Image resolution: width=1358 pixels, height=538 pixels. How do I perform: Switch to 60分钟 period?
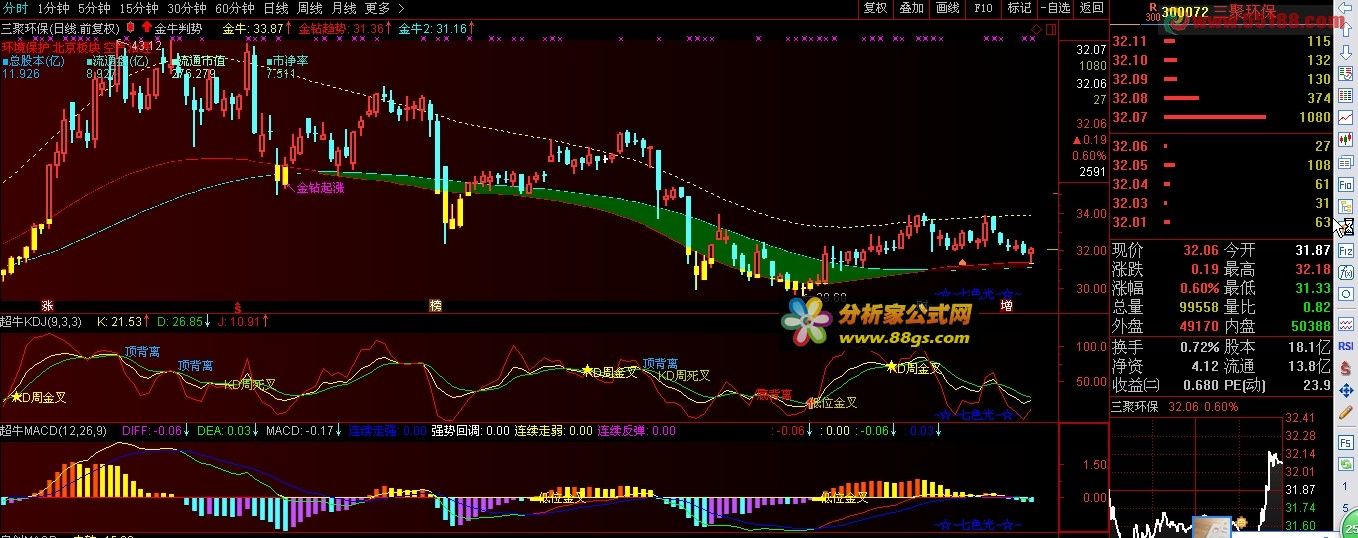click(235, 8)
